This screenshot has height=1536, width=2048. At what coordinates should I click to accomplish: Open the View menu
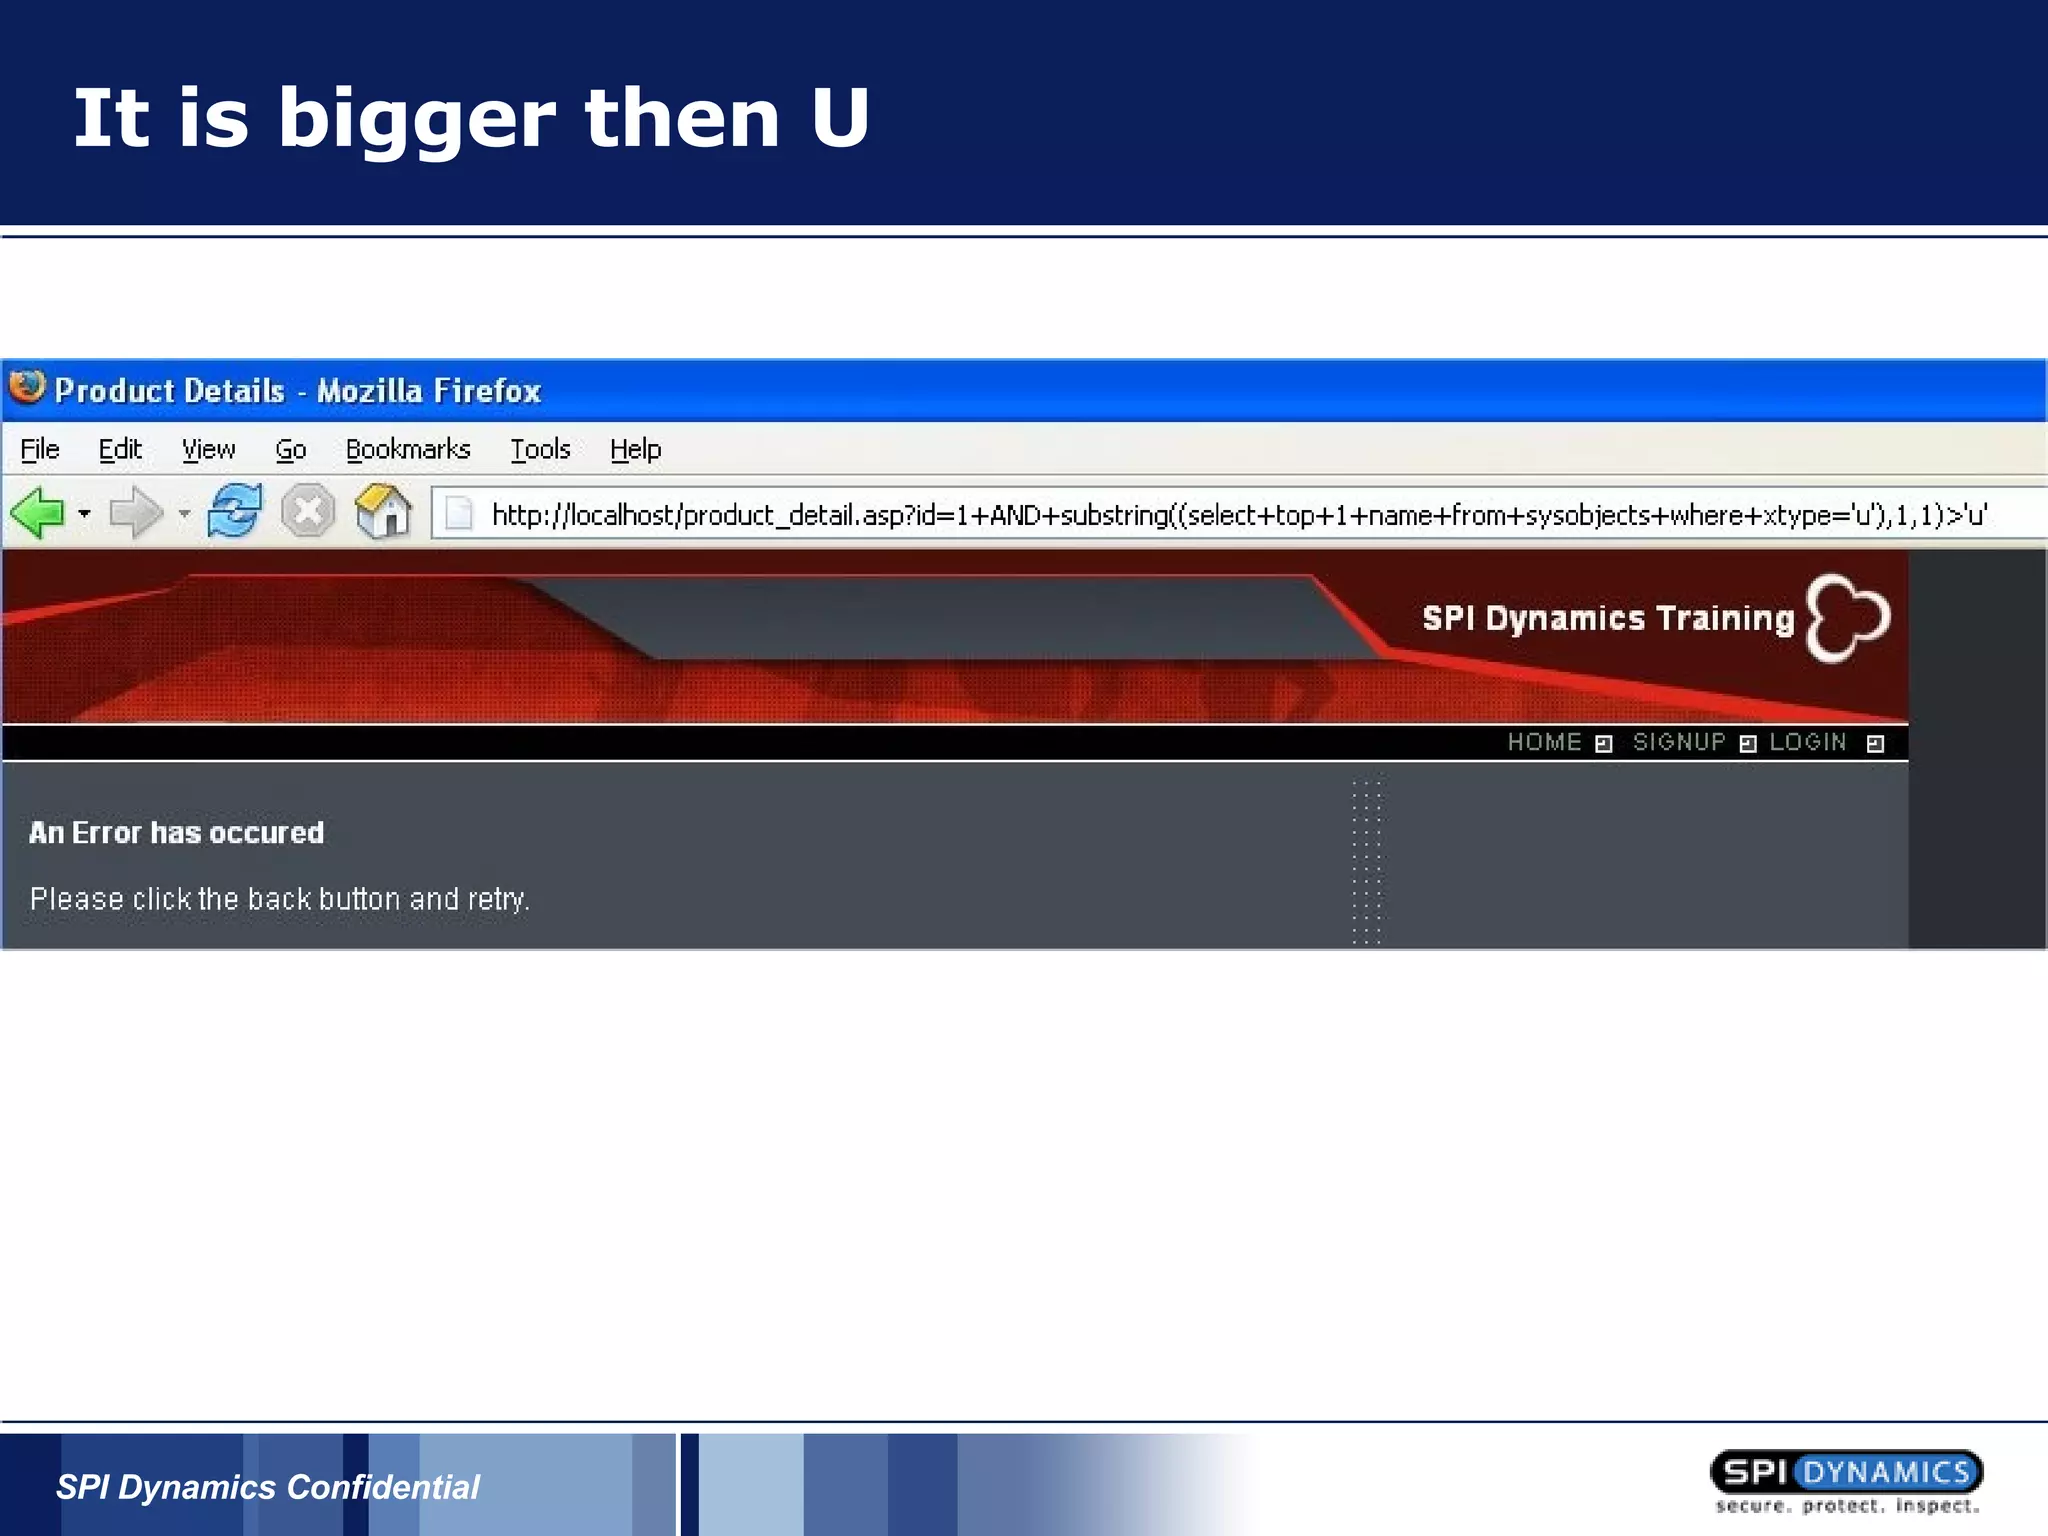(208, 450)
